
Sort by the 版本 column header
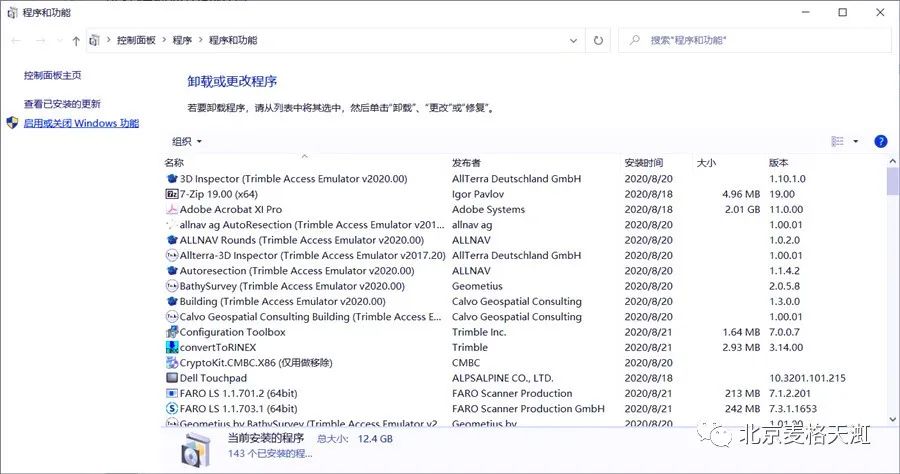pos(779,163)
